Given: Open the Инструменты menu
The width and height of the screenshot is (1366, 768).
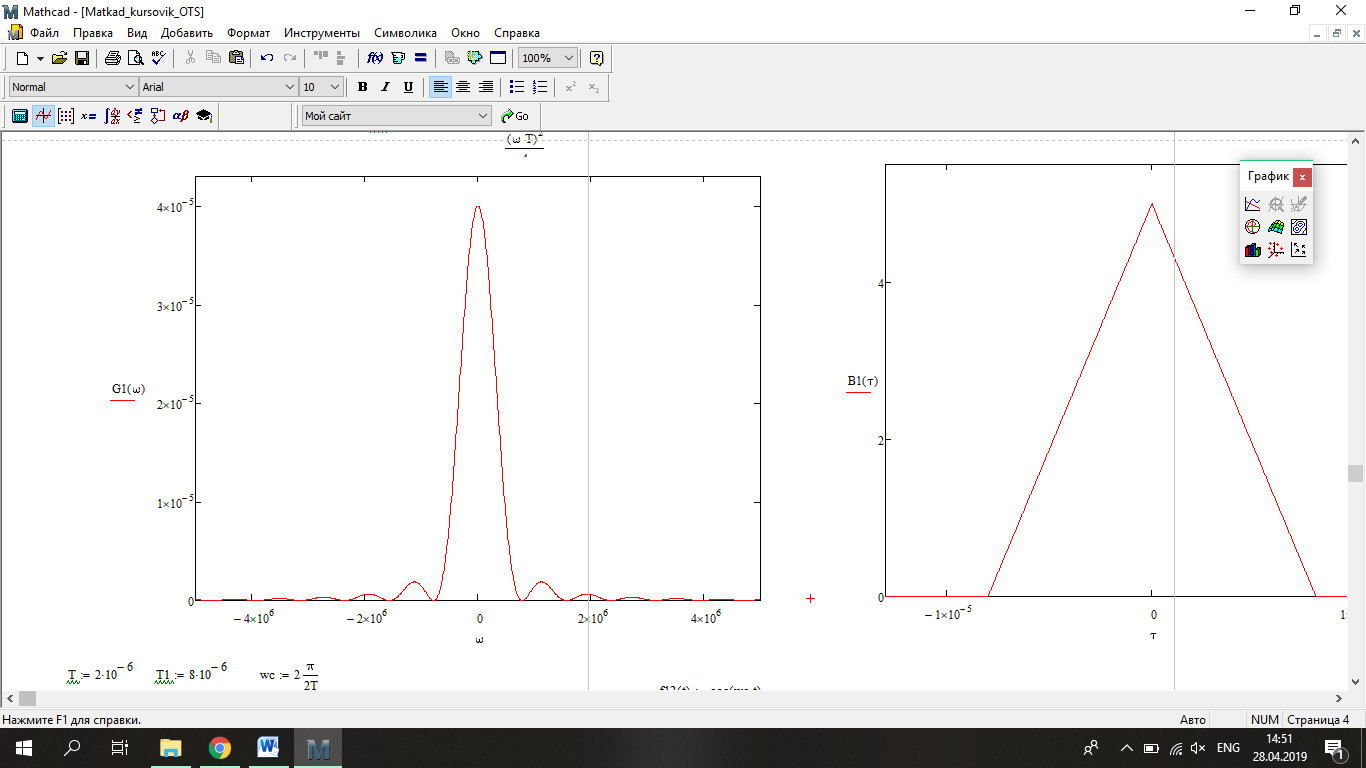Looking at the screenshot, I should click(321, 33).
